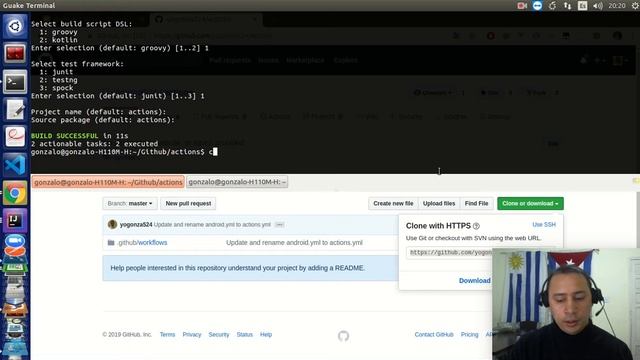Open the Clone or download dropdown

click(x=530, y=203)
